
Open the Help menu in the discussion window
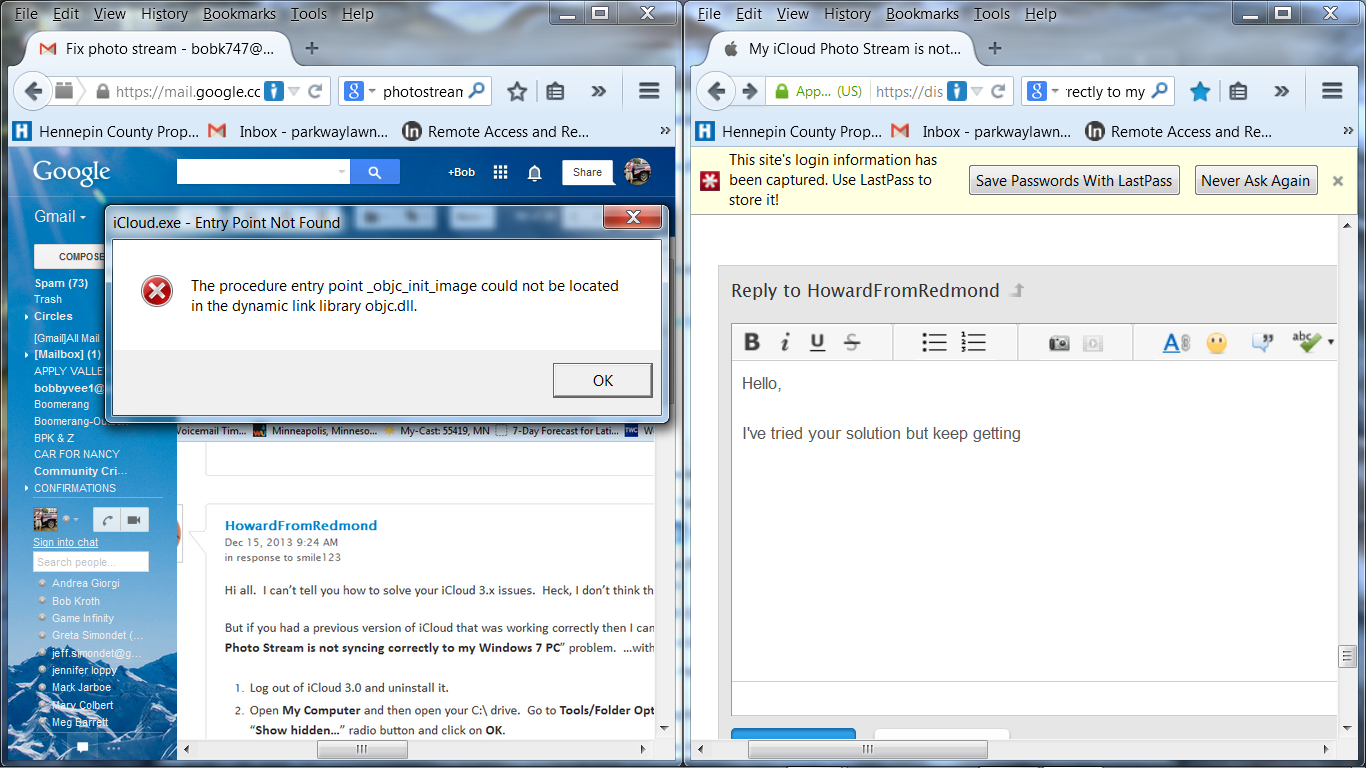(x=1041, y=14)
